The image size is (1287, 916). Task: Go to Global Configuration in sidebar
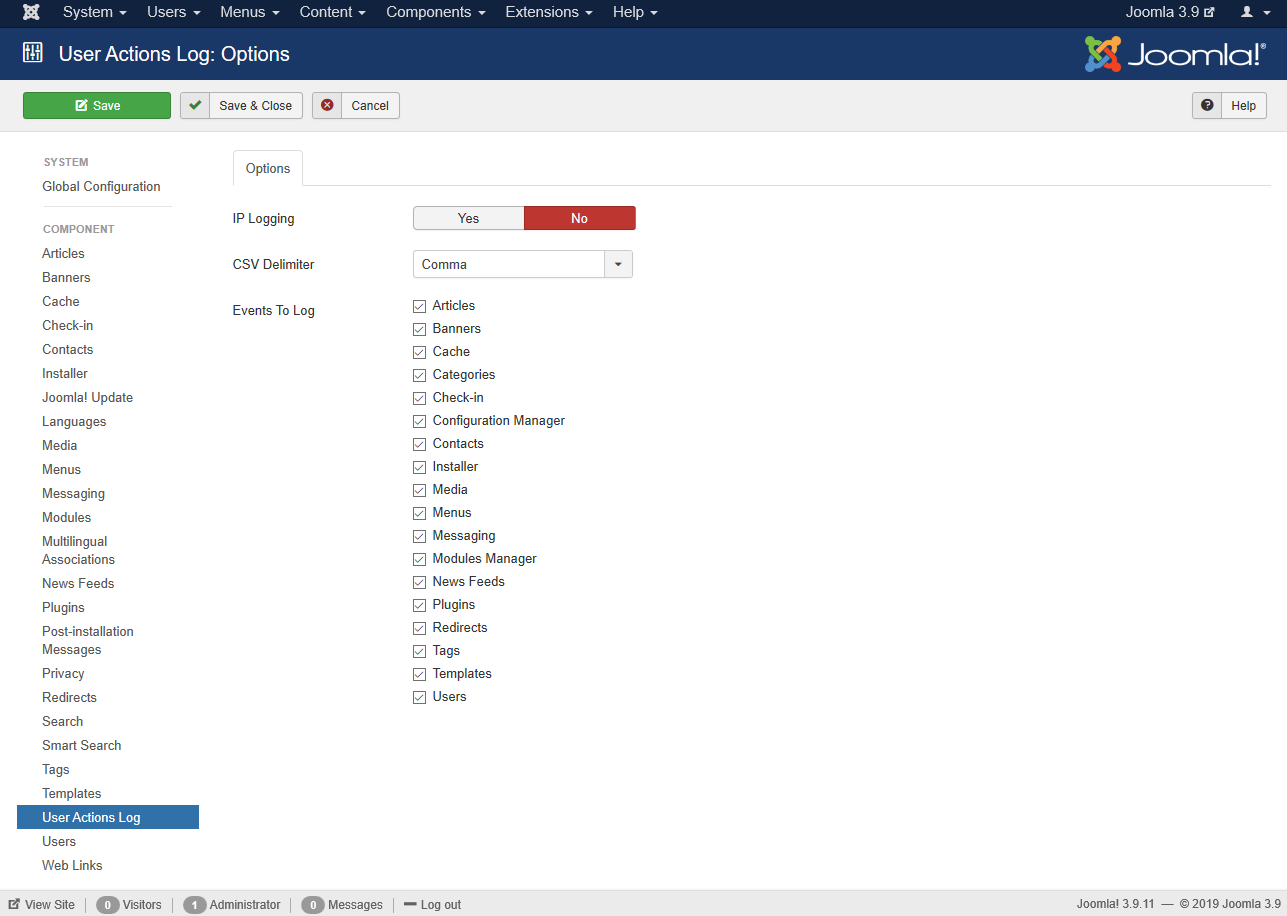(101, 186)
